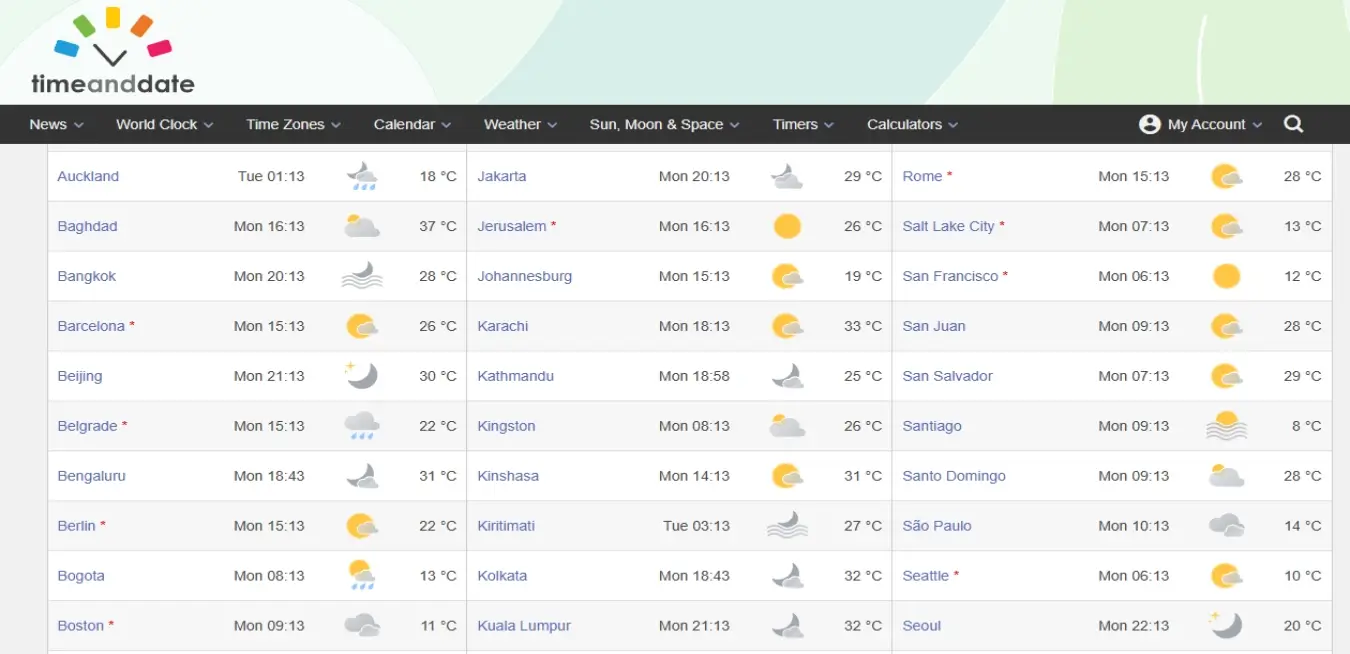Expand the World Clock dropdown arrow
The height and width of the screenshot is (654, 1350).
click(x=208, y=125)
